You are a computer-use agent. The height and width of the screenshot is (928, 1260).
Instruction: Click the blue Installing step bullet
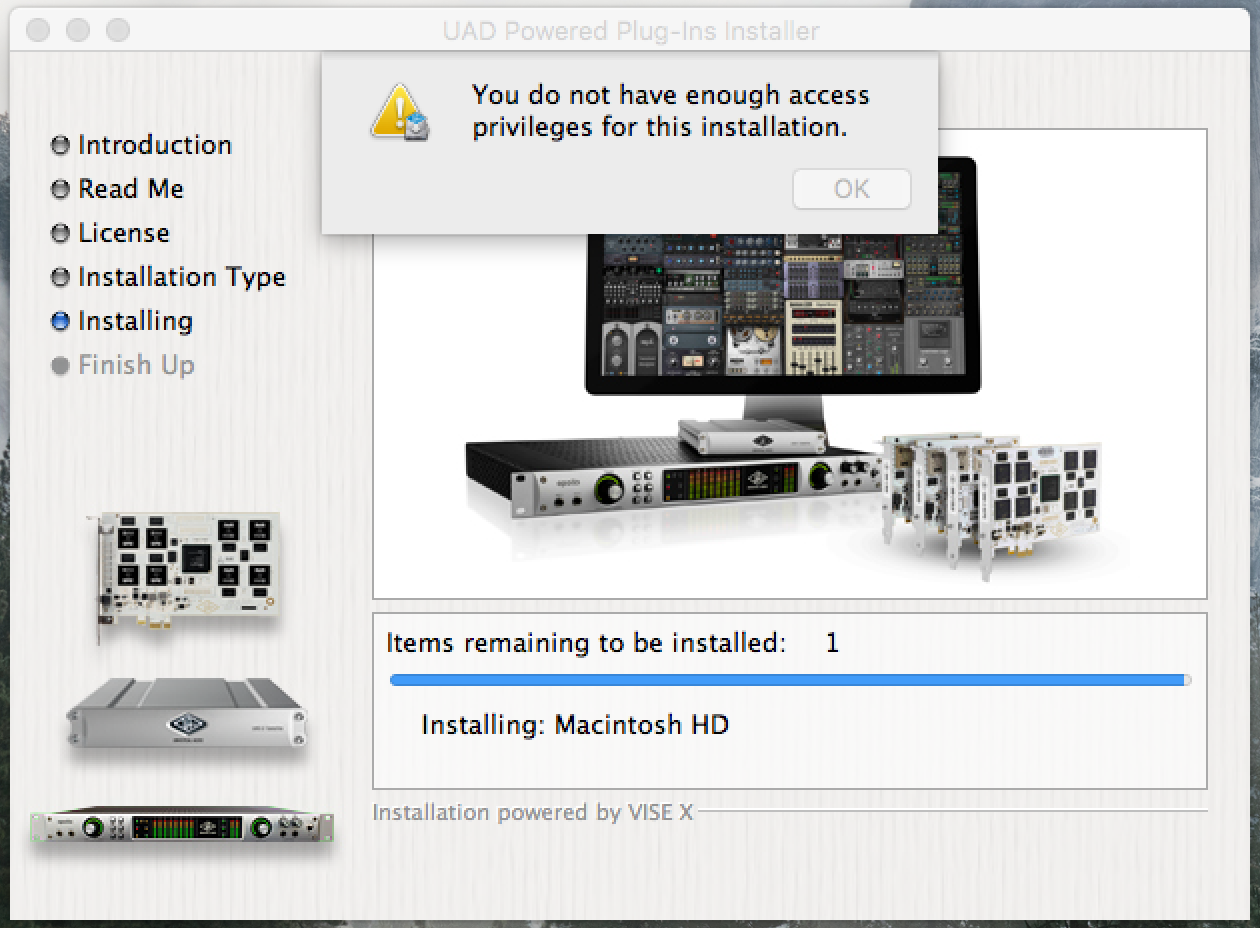point(61,321)
